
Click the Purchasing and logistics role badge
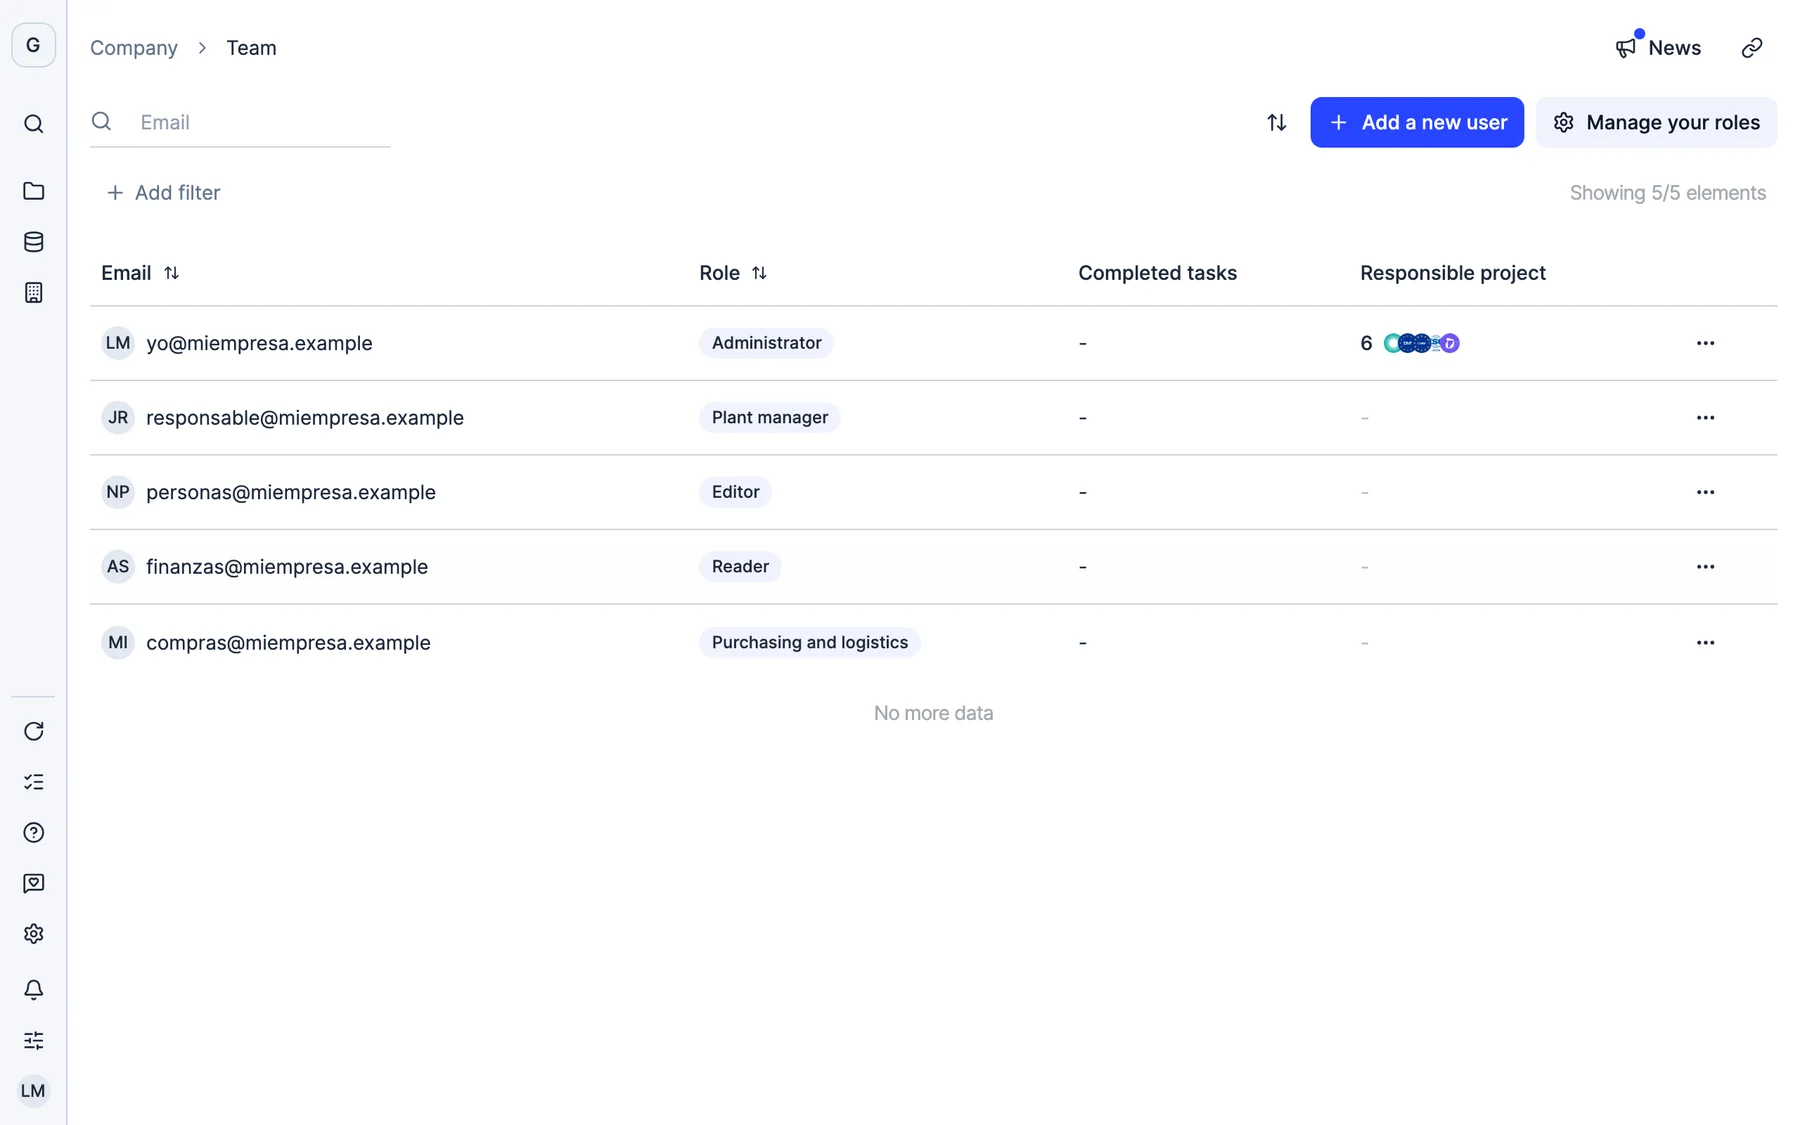pos(810,643)
